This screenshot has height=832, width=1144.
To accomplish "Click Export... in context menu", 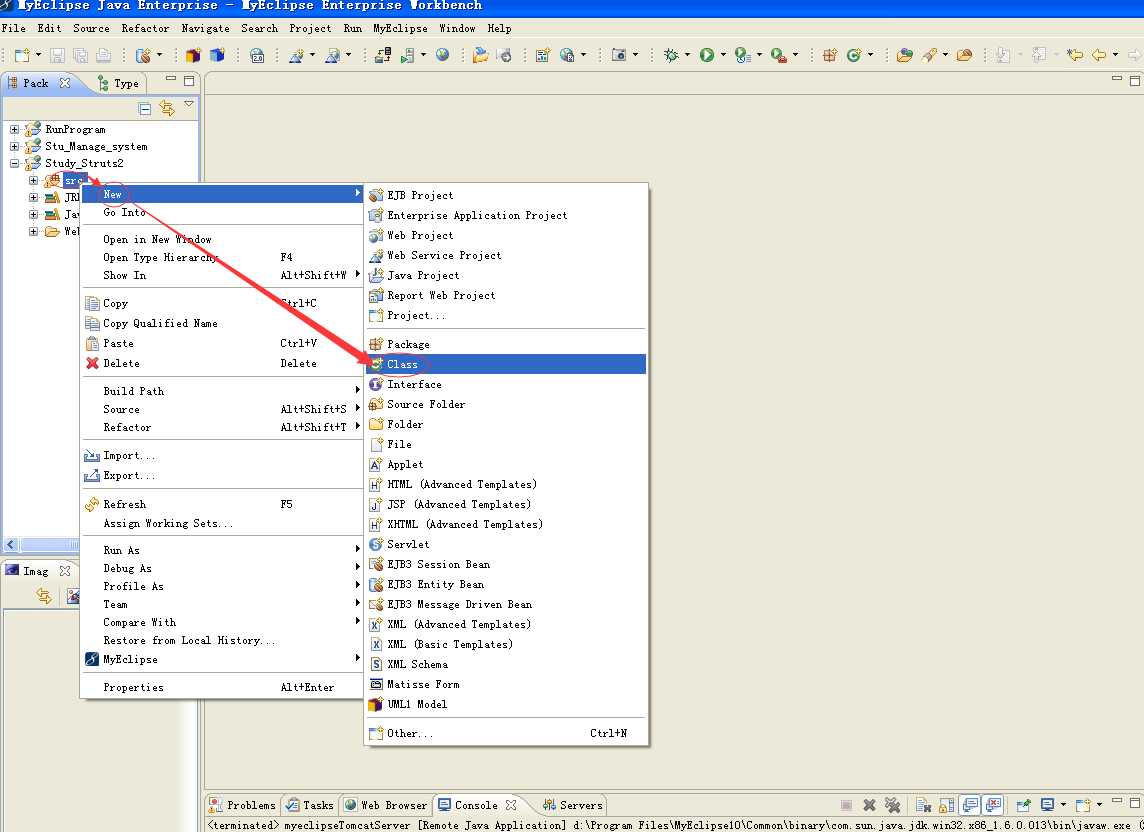I will point(222,475).
